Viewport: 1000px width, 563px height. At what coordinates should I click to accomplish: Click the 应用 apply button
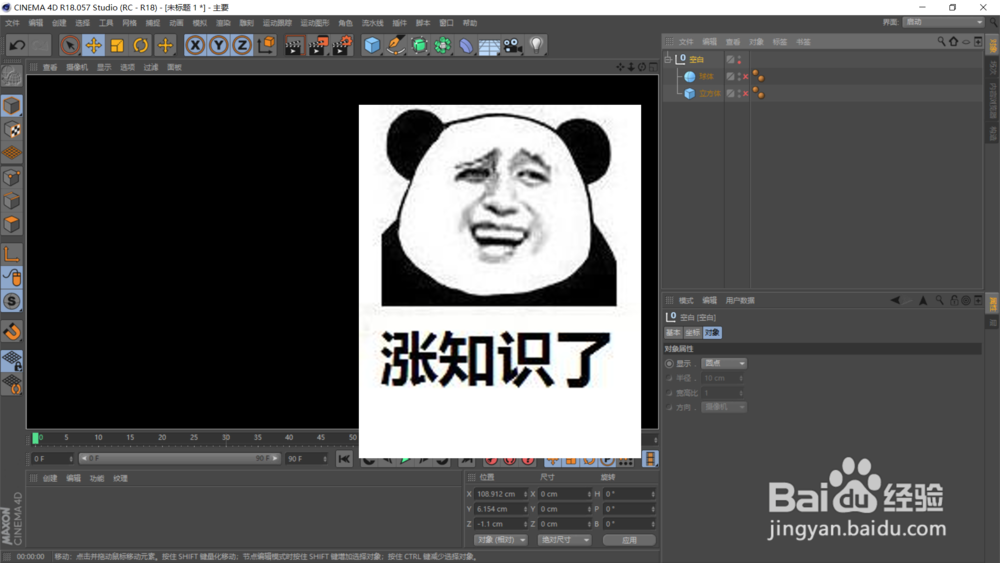coord(629,540)
